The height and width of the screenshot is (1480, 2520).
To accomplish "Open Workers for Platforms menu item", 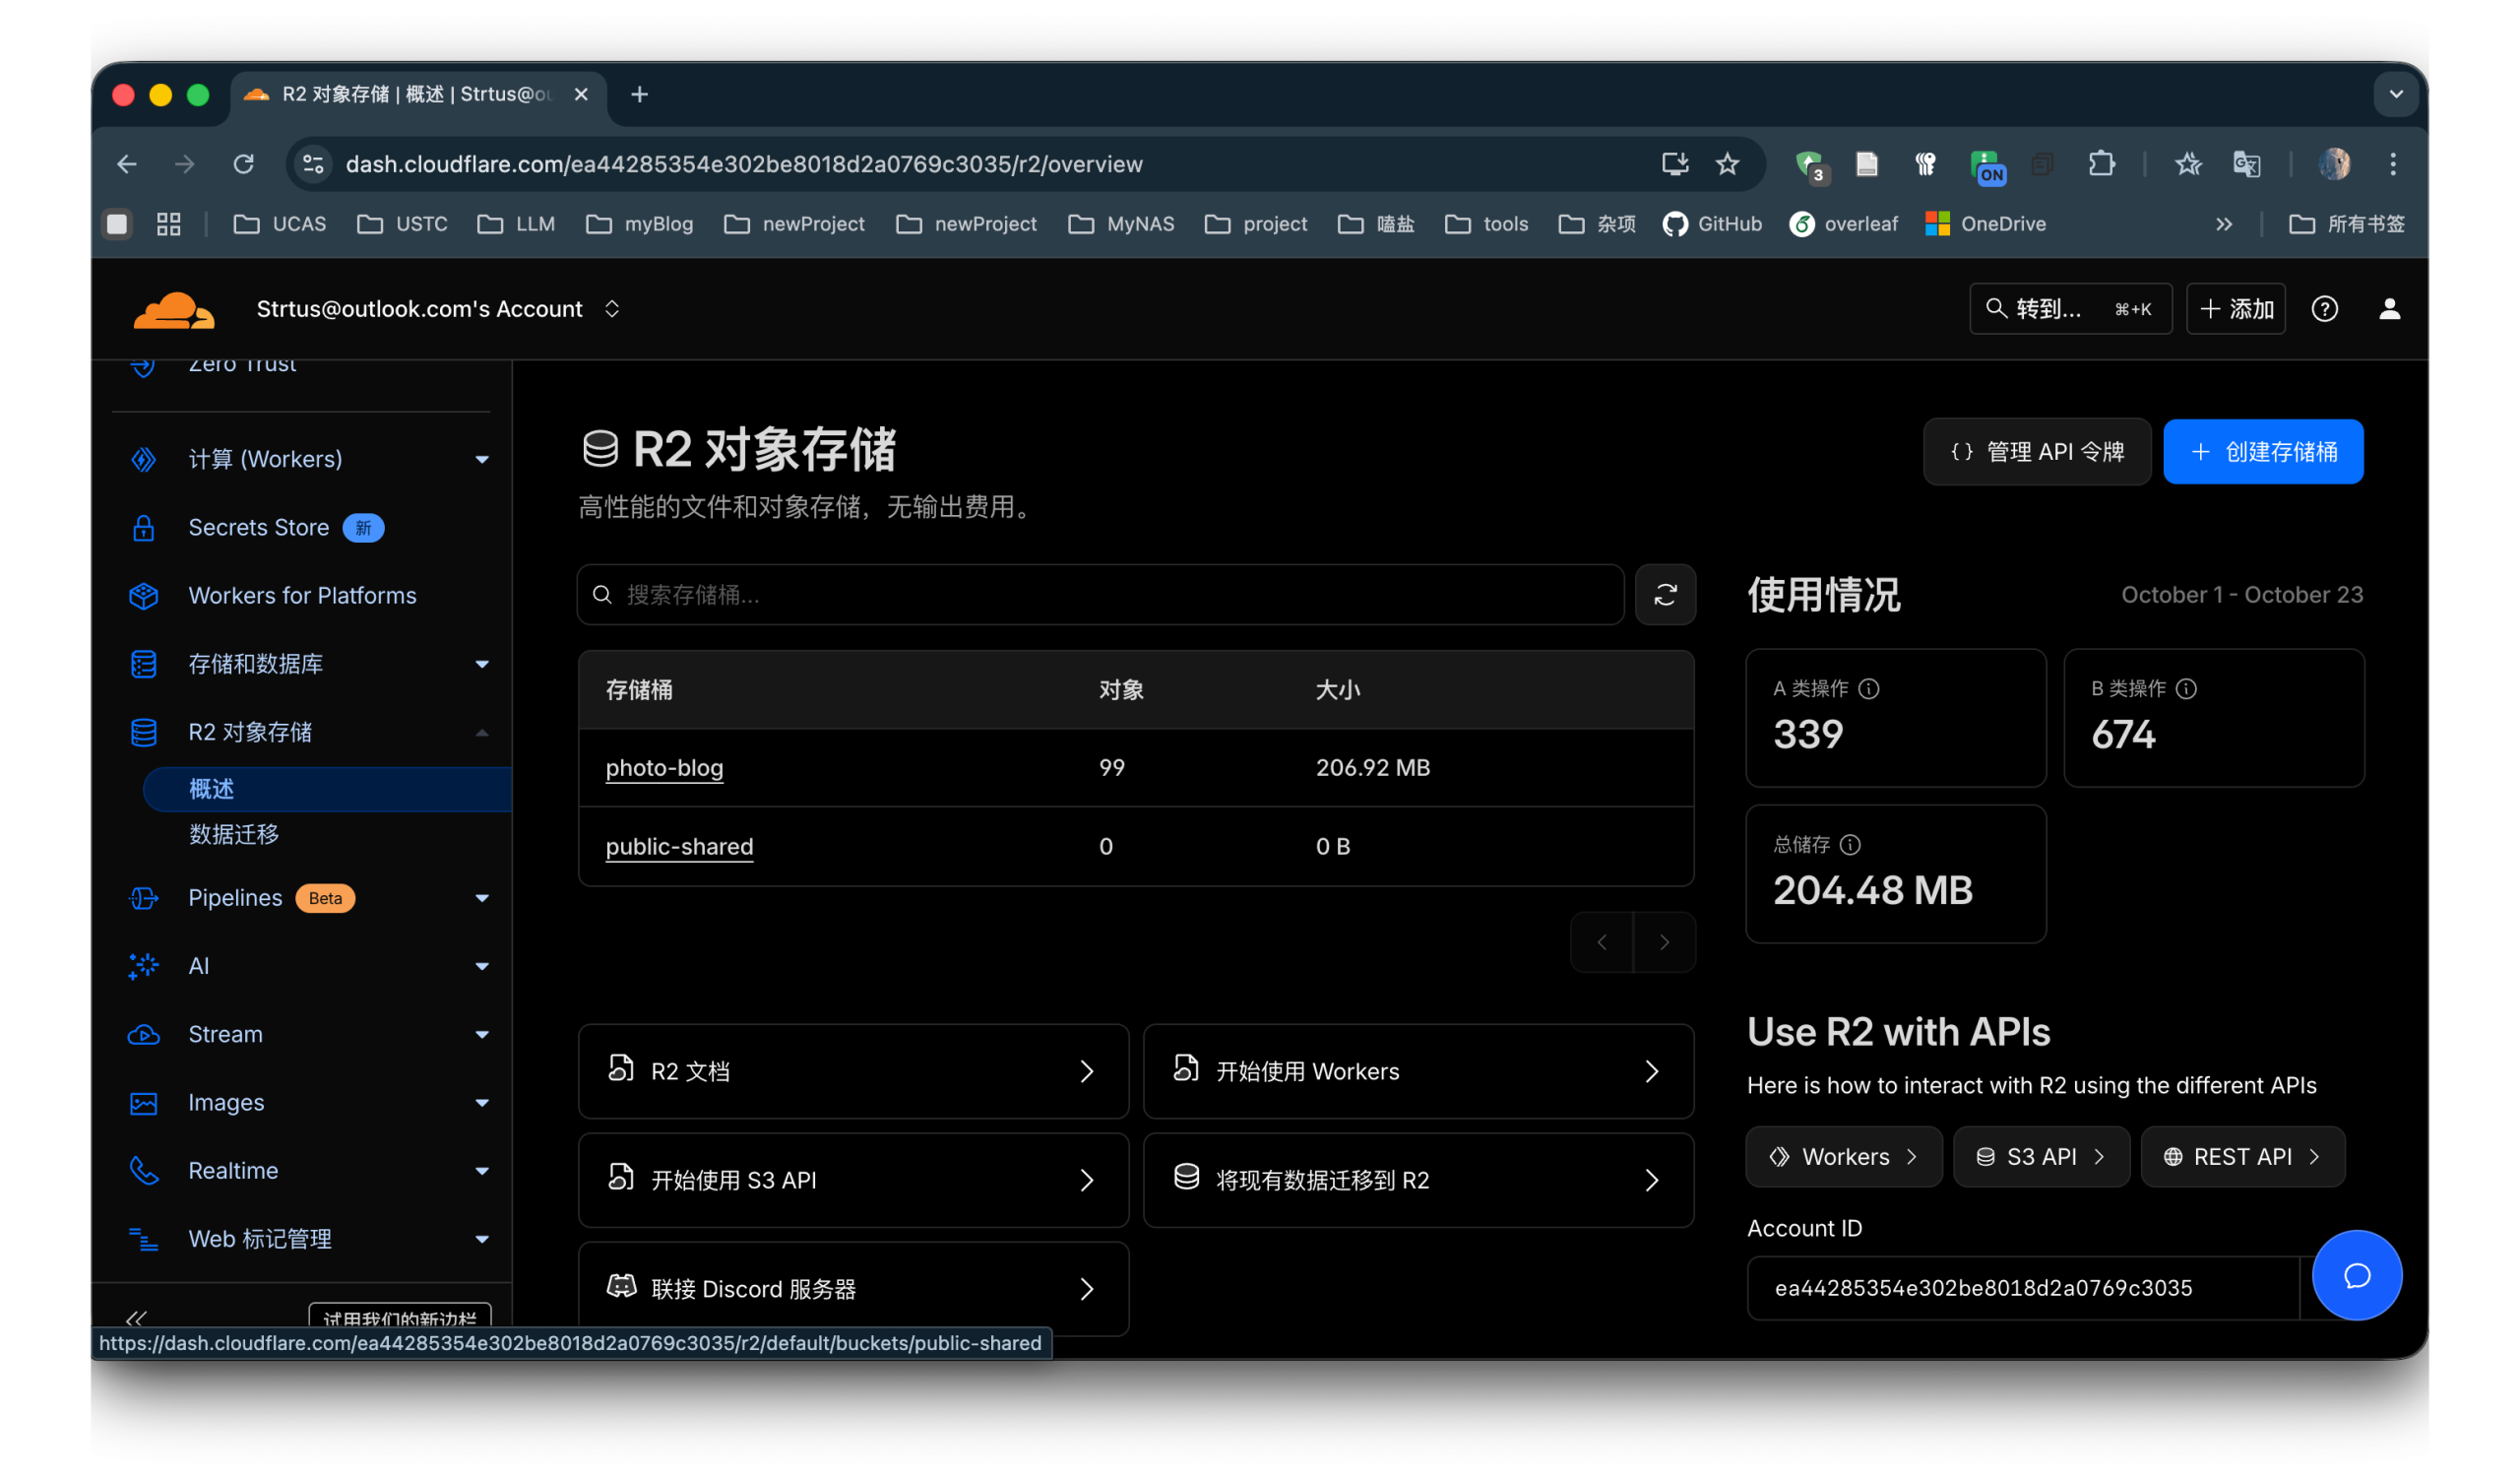I will [302, 596].
